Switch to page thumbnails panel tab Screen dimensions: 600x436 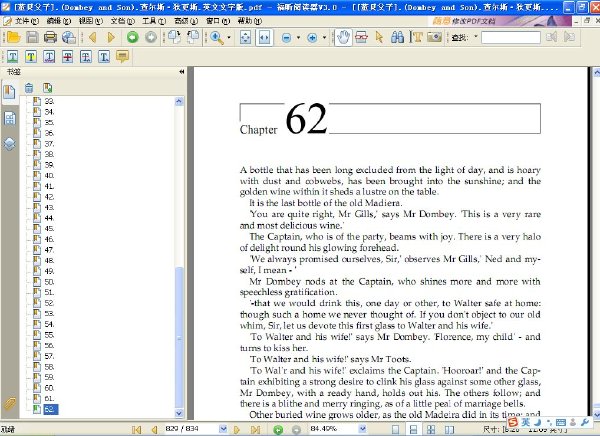pos(10,119)
